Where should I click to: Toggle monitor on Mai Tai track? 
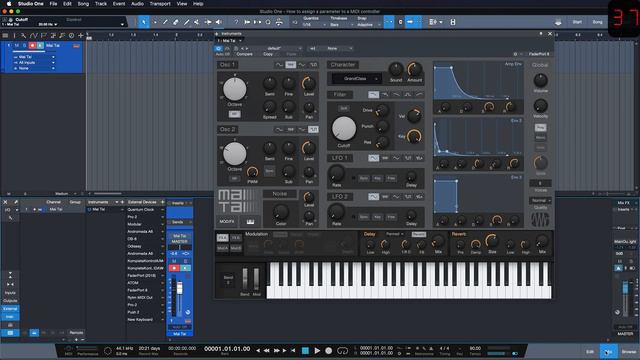click(40, 45)
